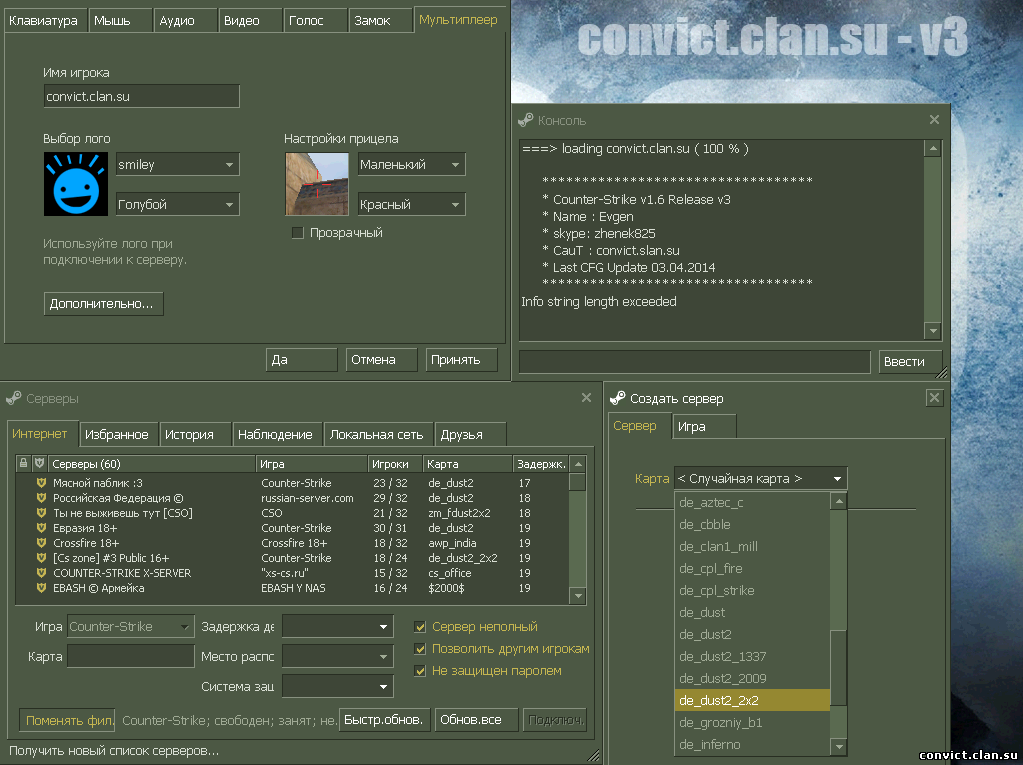Viewport: 1023px width, 765px height.
Task: Collapse the Случайная карта map dropdown
Action: tap(761, 478)
